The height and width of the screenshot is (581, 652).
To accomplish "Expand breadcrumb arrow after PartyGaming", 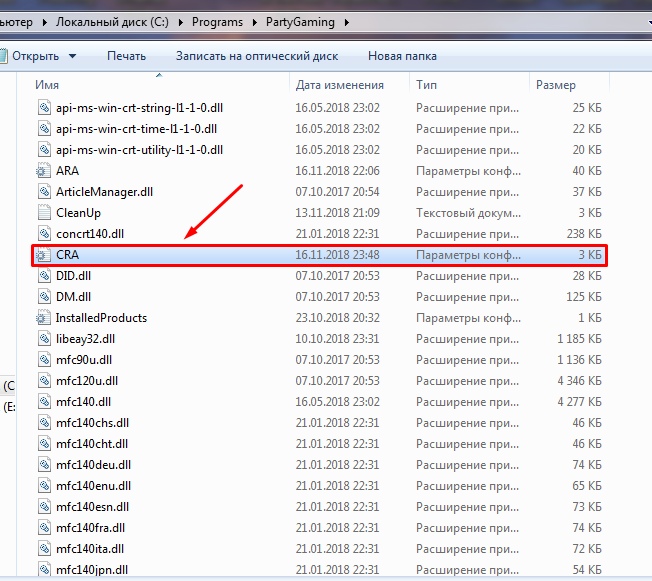I will [346, 22].
